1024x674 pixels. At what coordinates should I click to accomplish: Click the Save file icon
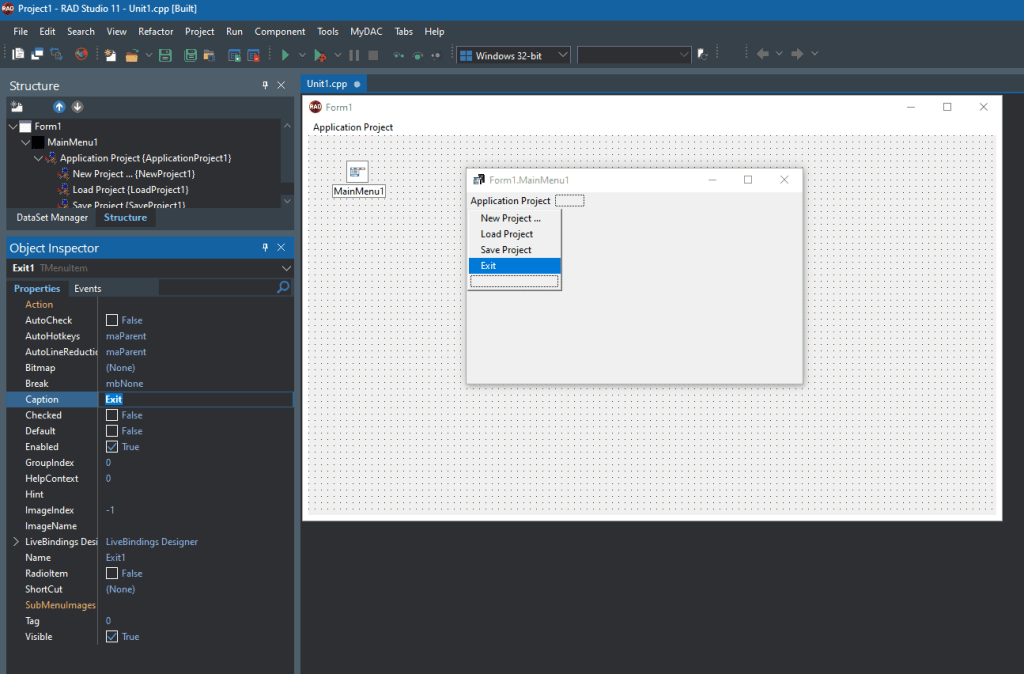165,56
